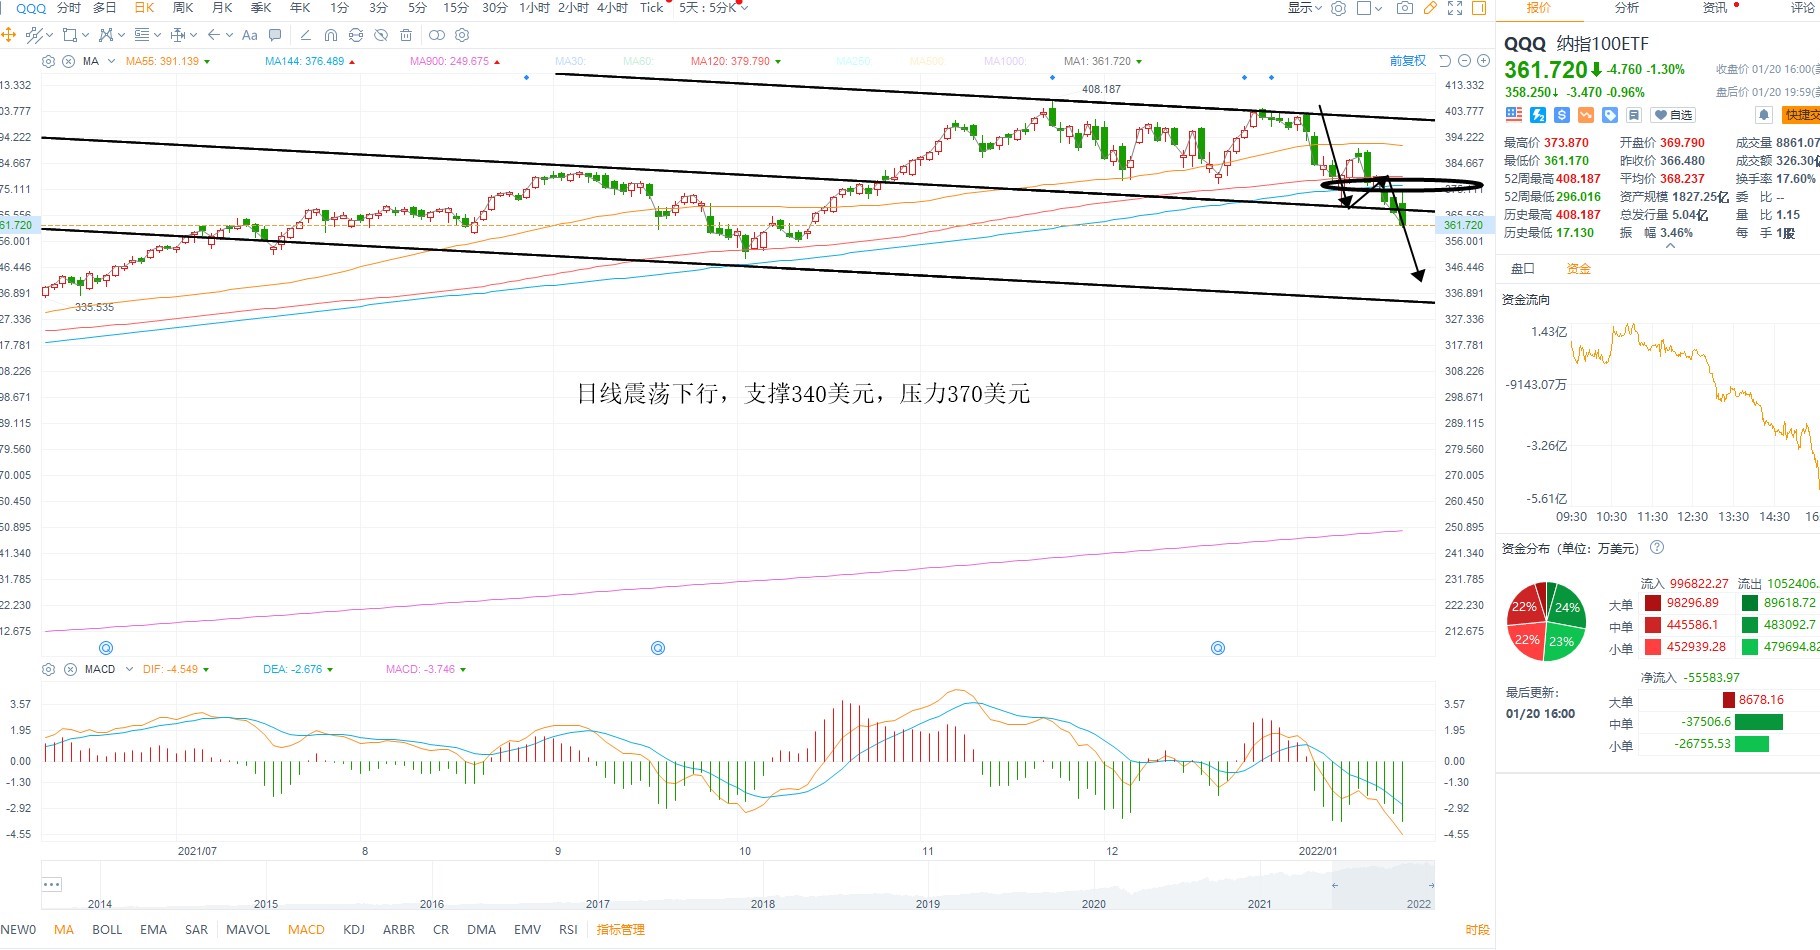Toggle the magnet snap tool
Image resolution: width=1820 pixels, height=950 pixels.
coord(331,35)
